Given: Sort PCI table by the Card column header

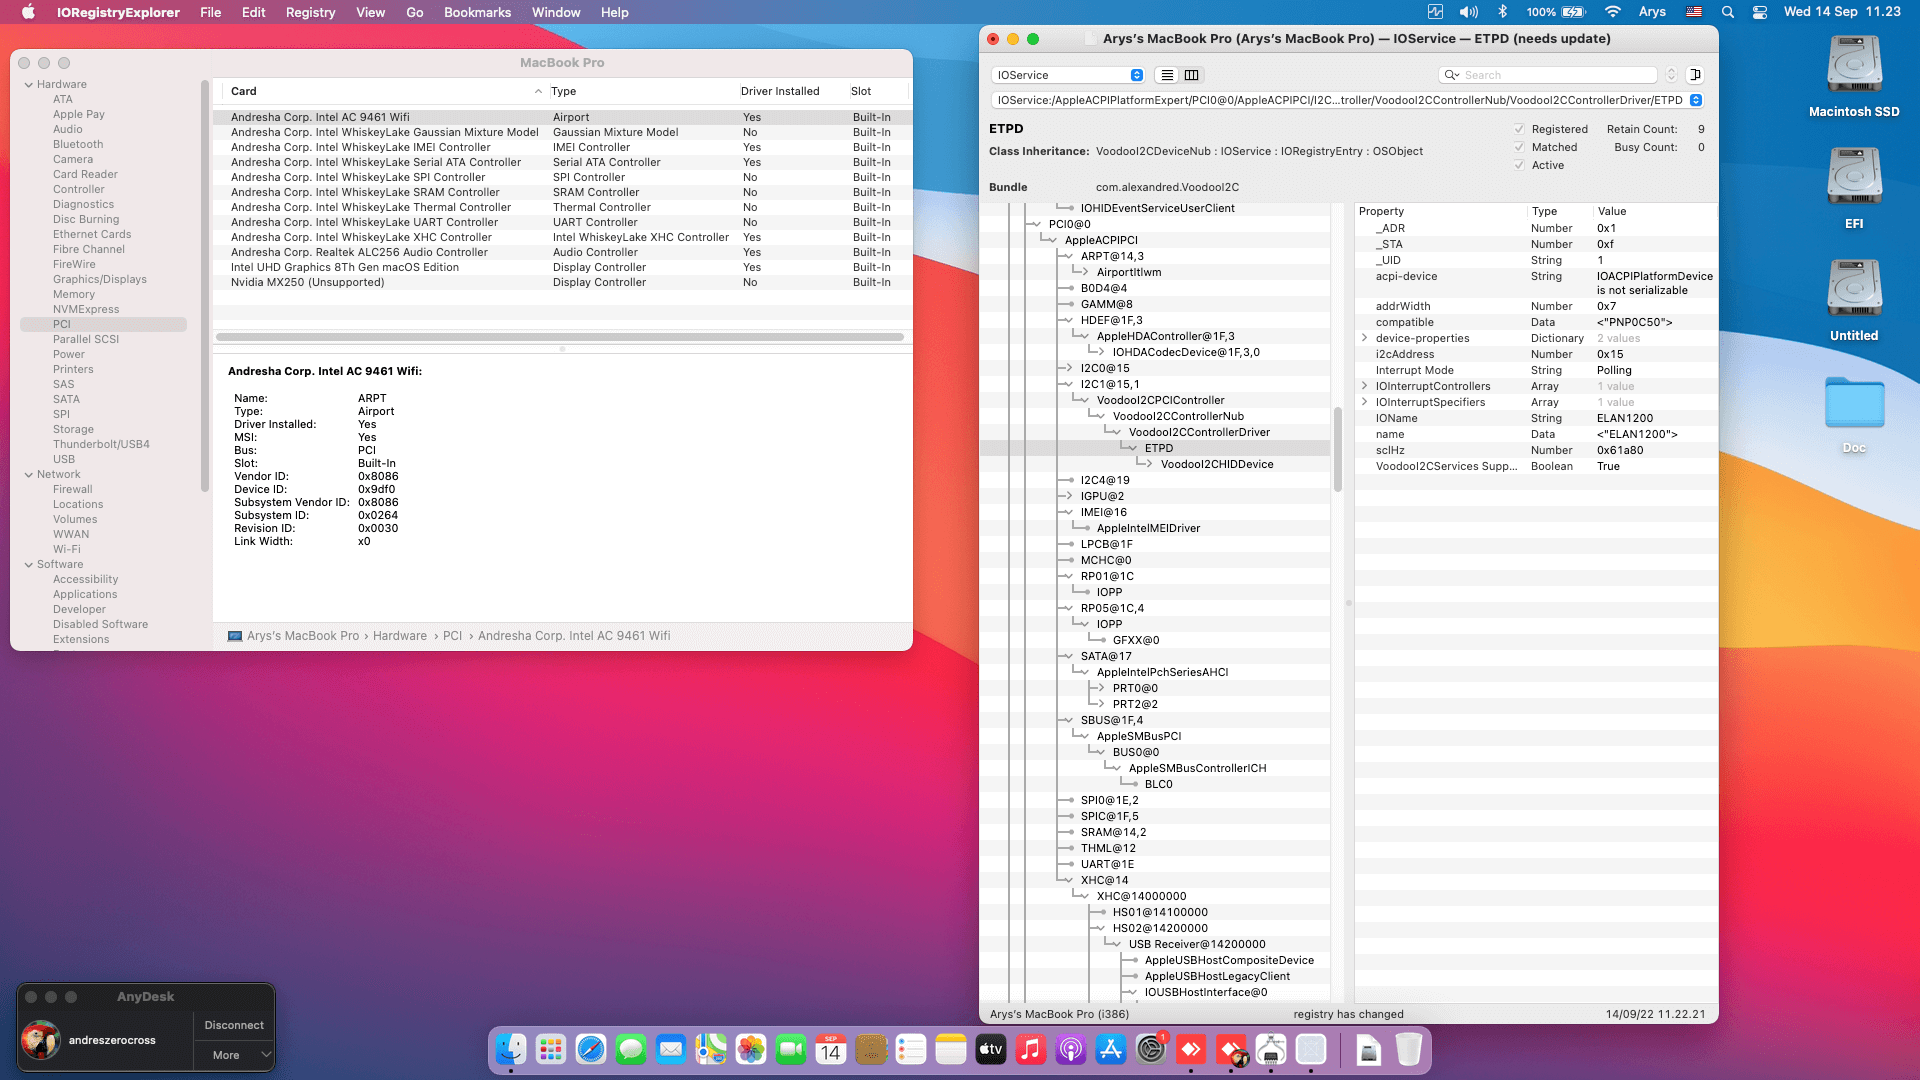Looking at the screenshot, I should click(x=385, y=91).
